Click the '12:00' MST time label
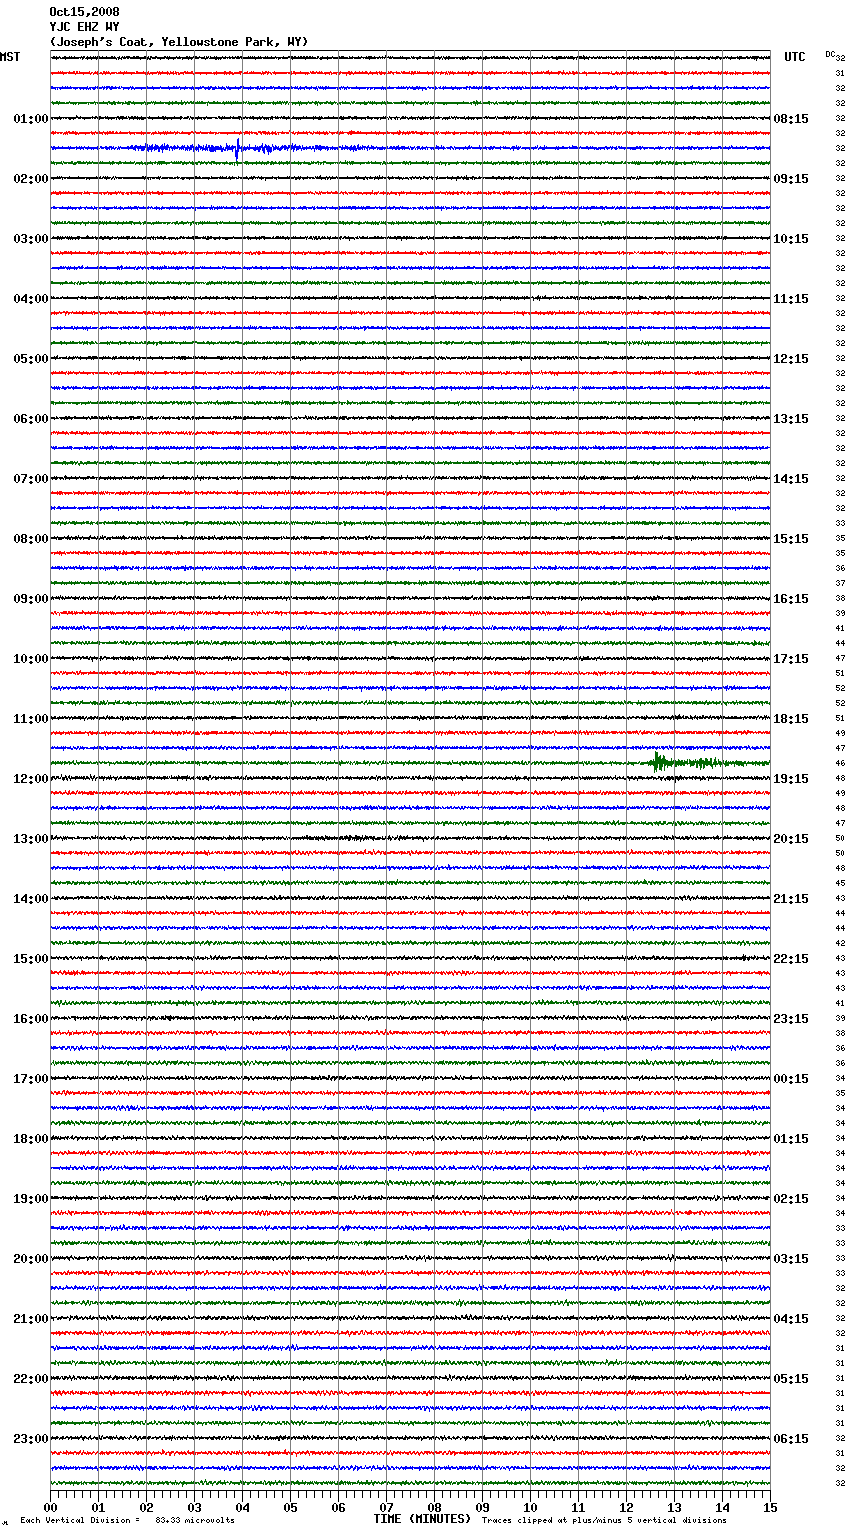850x1534 pixels. click(x=31, y=779)
